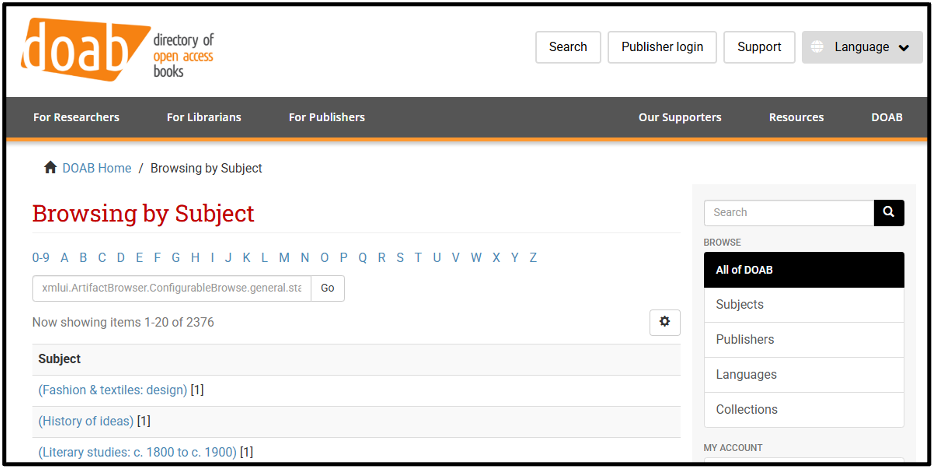Open the For Researchers menu
Image resolution: width=933 pixels, height=468 pixels.
tap(76, 117)
